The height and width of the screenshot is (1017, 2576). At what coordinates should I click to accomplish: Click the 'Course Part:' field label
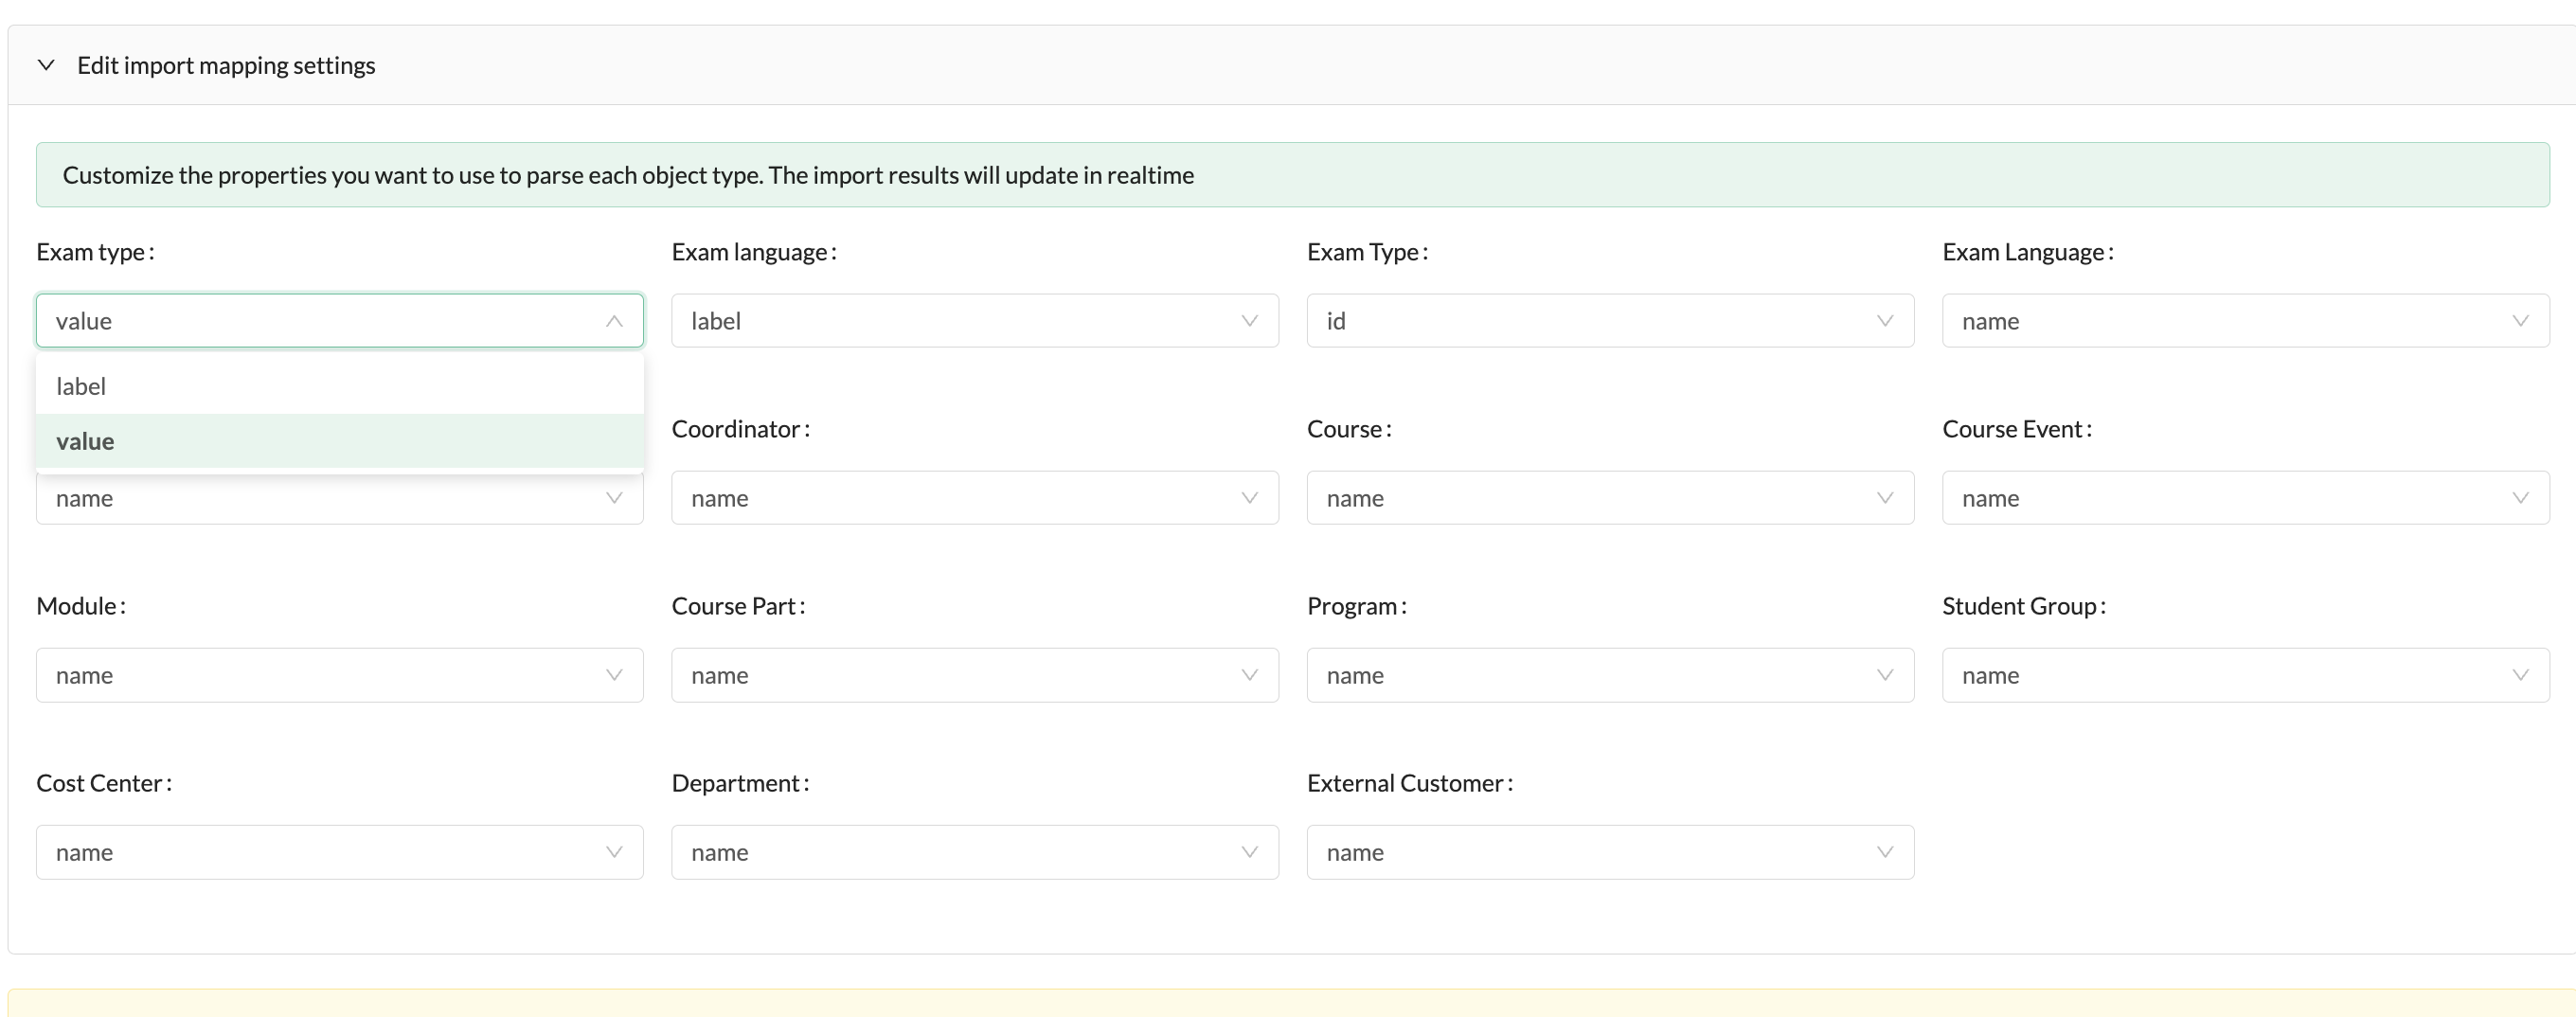(738, 606)
